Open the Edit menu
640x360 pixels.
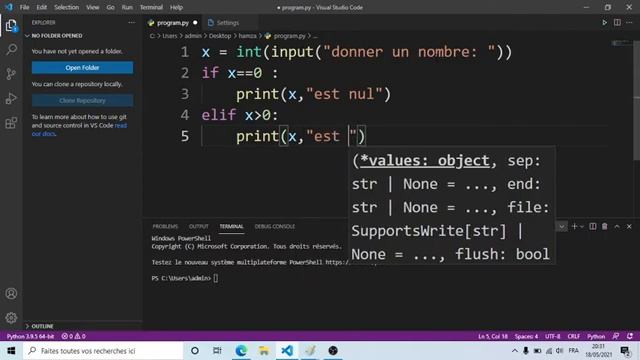pyautogui.click(x=42, y=7)
